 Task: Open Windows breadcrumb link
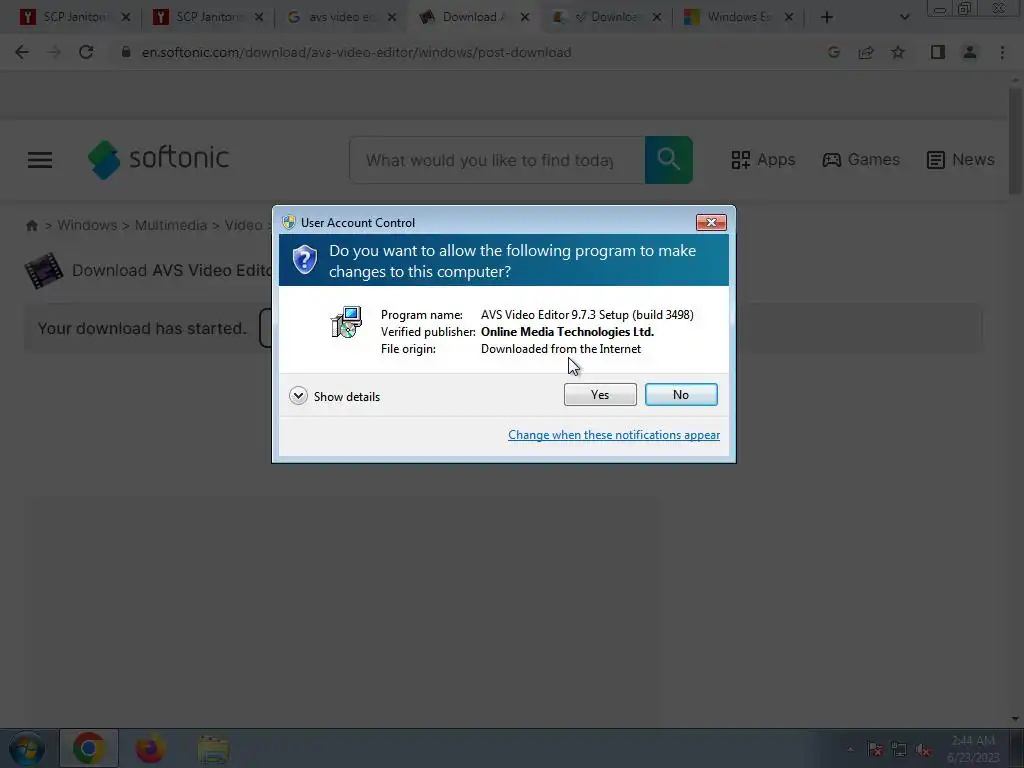(88, 225)
